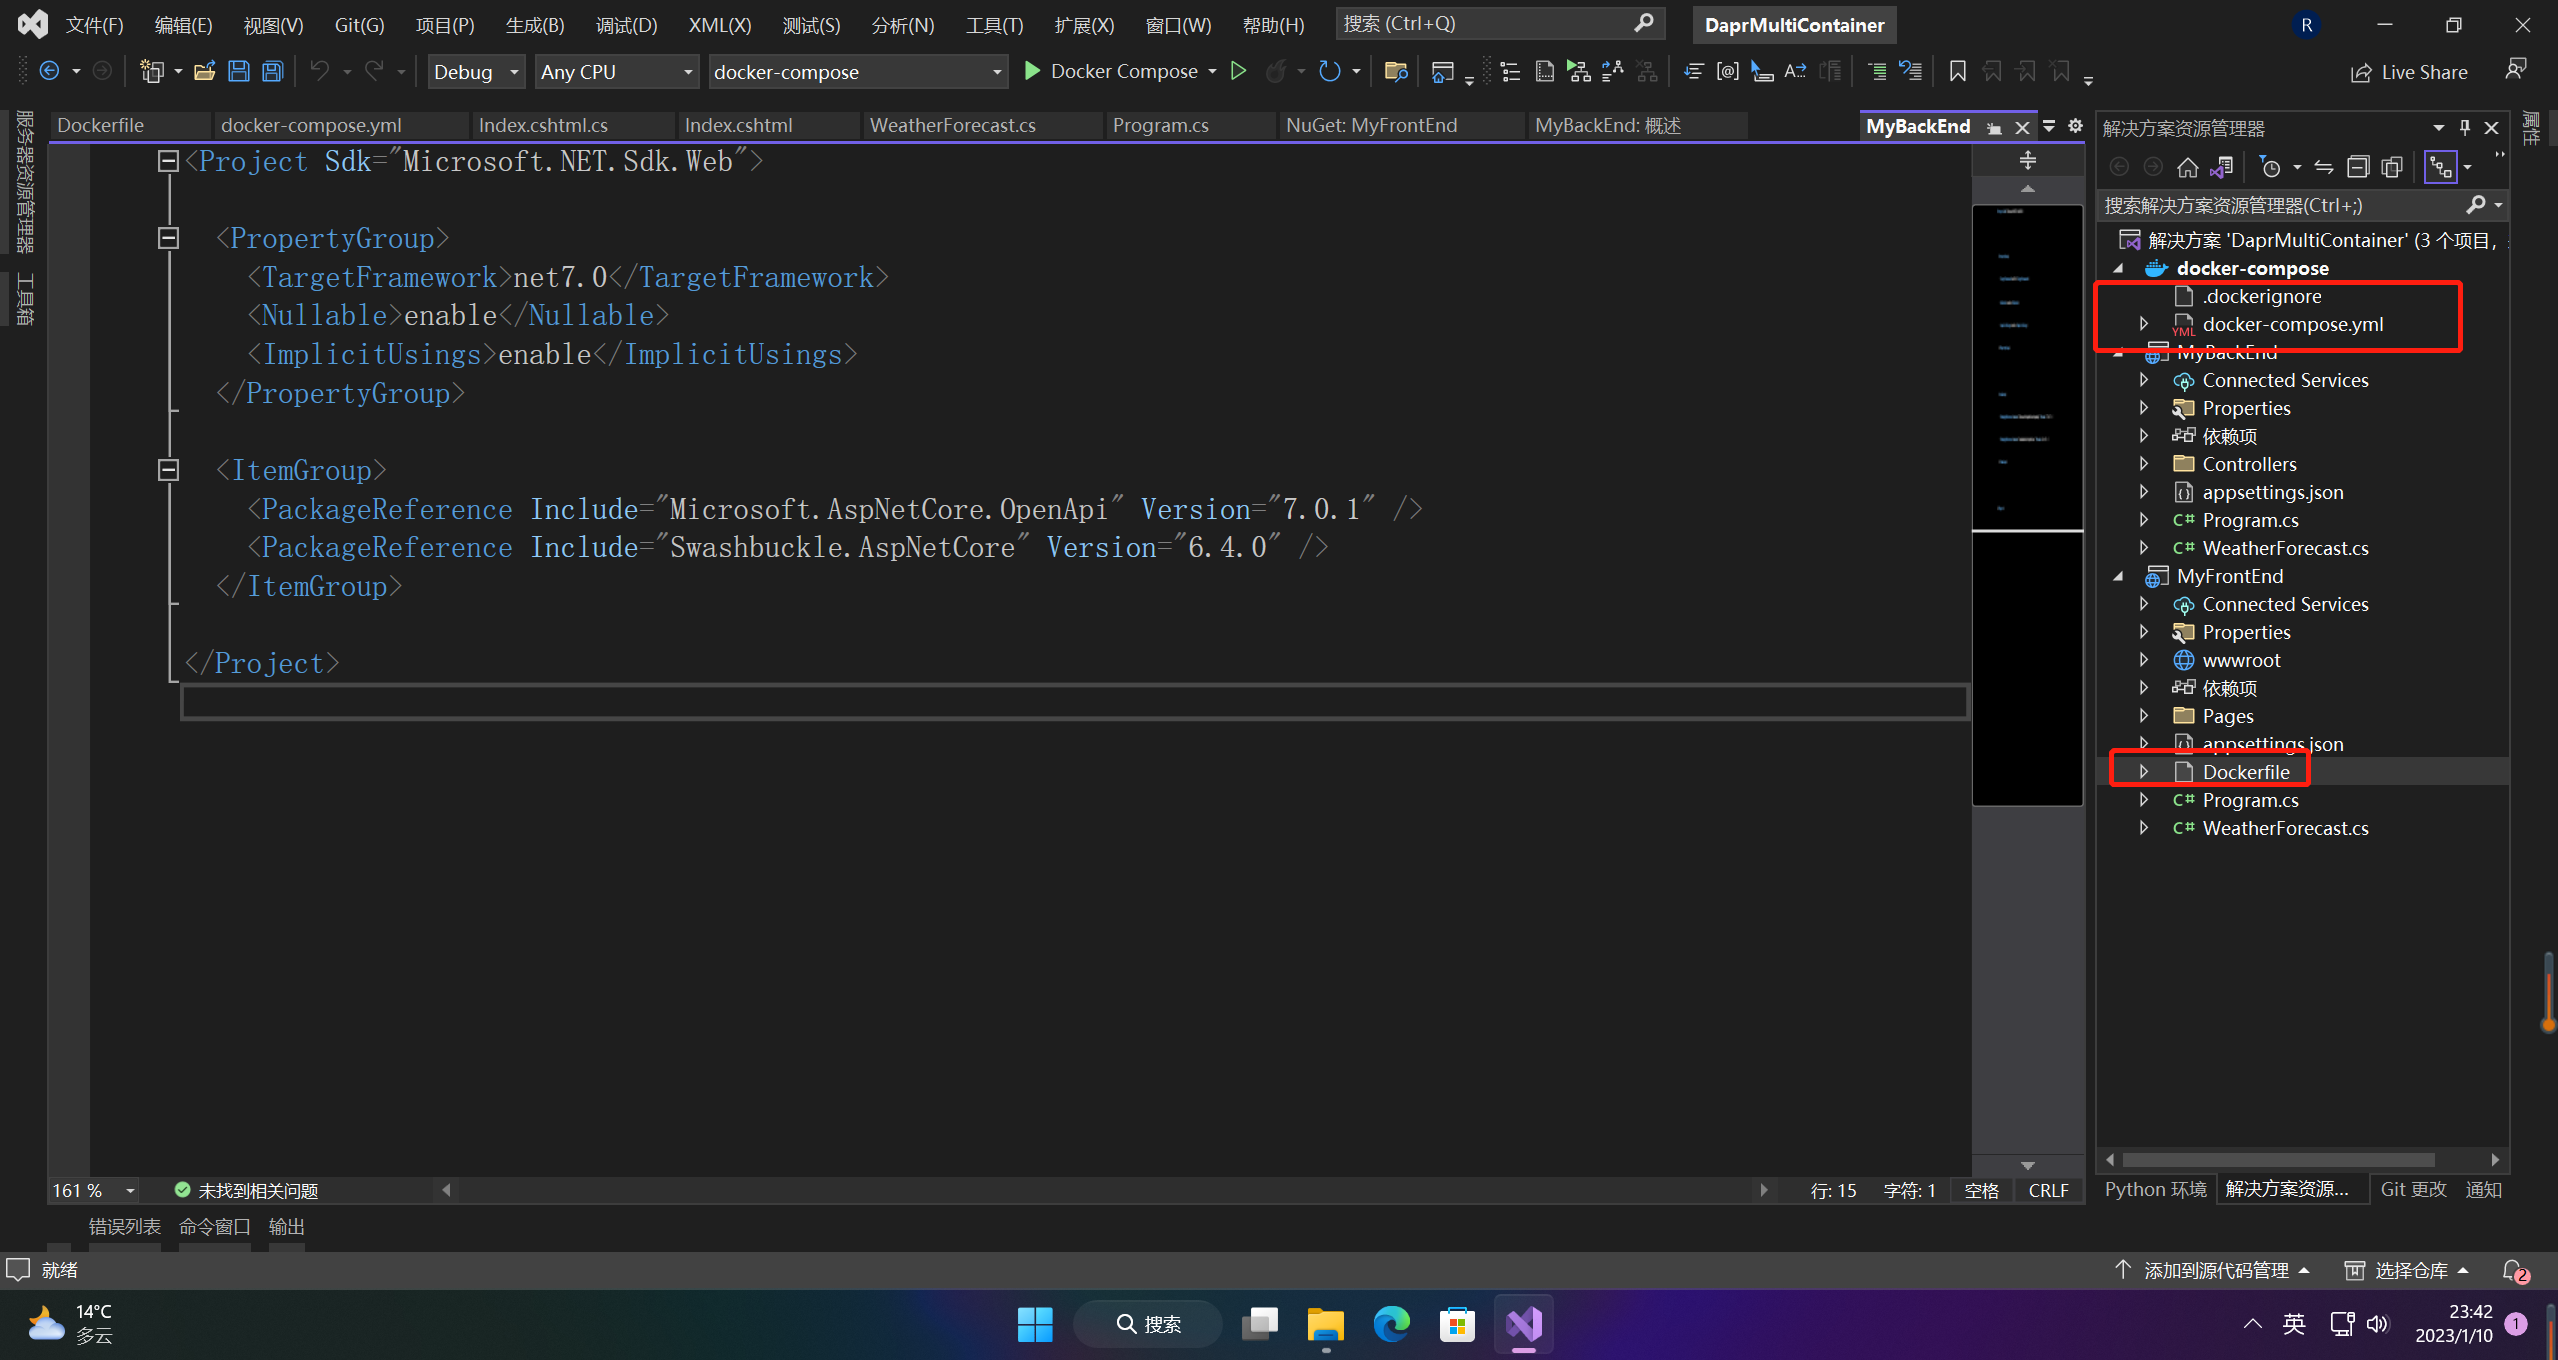Expand the Dockerfile node in MyFrontEnd
This screenshot has width=2558, height=1360.
click(x=2144, y=772)
